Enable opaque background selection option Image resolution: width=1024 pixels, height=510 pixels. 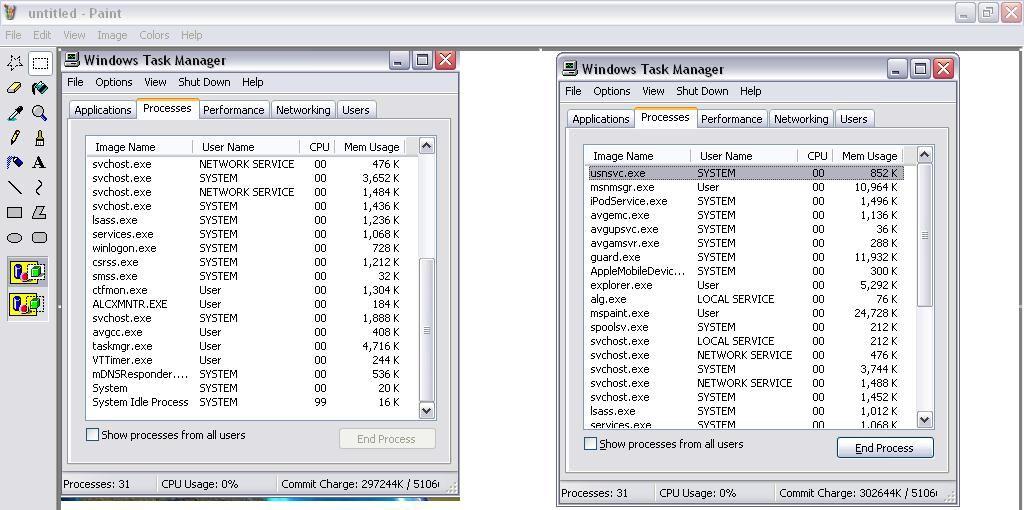27,272
